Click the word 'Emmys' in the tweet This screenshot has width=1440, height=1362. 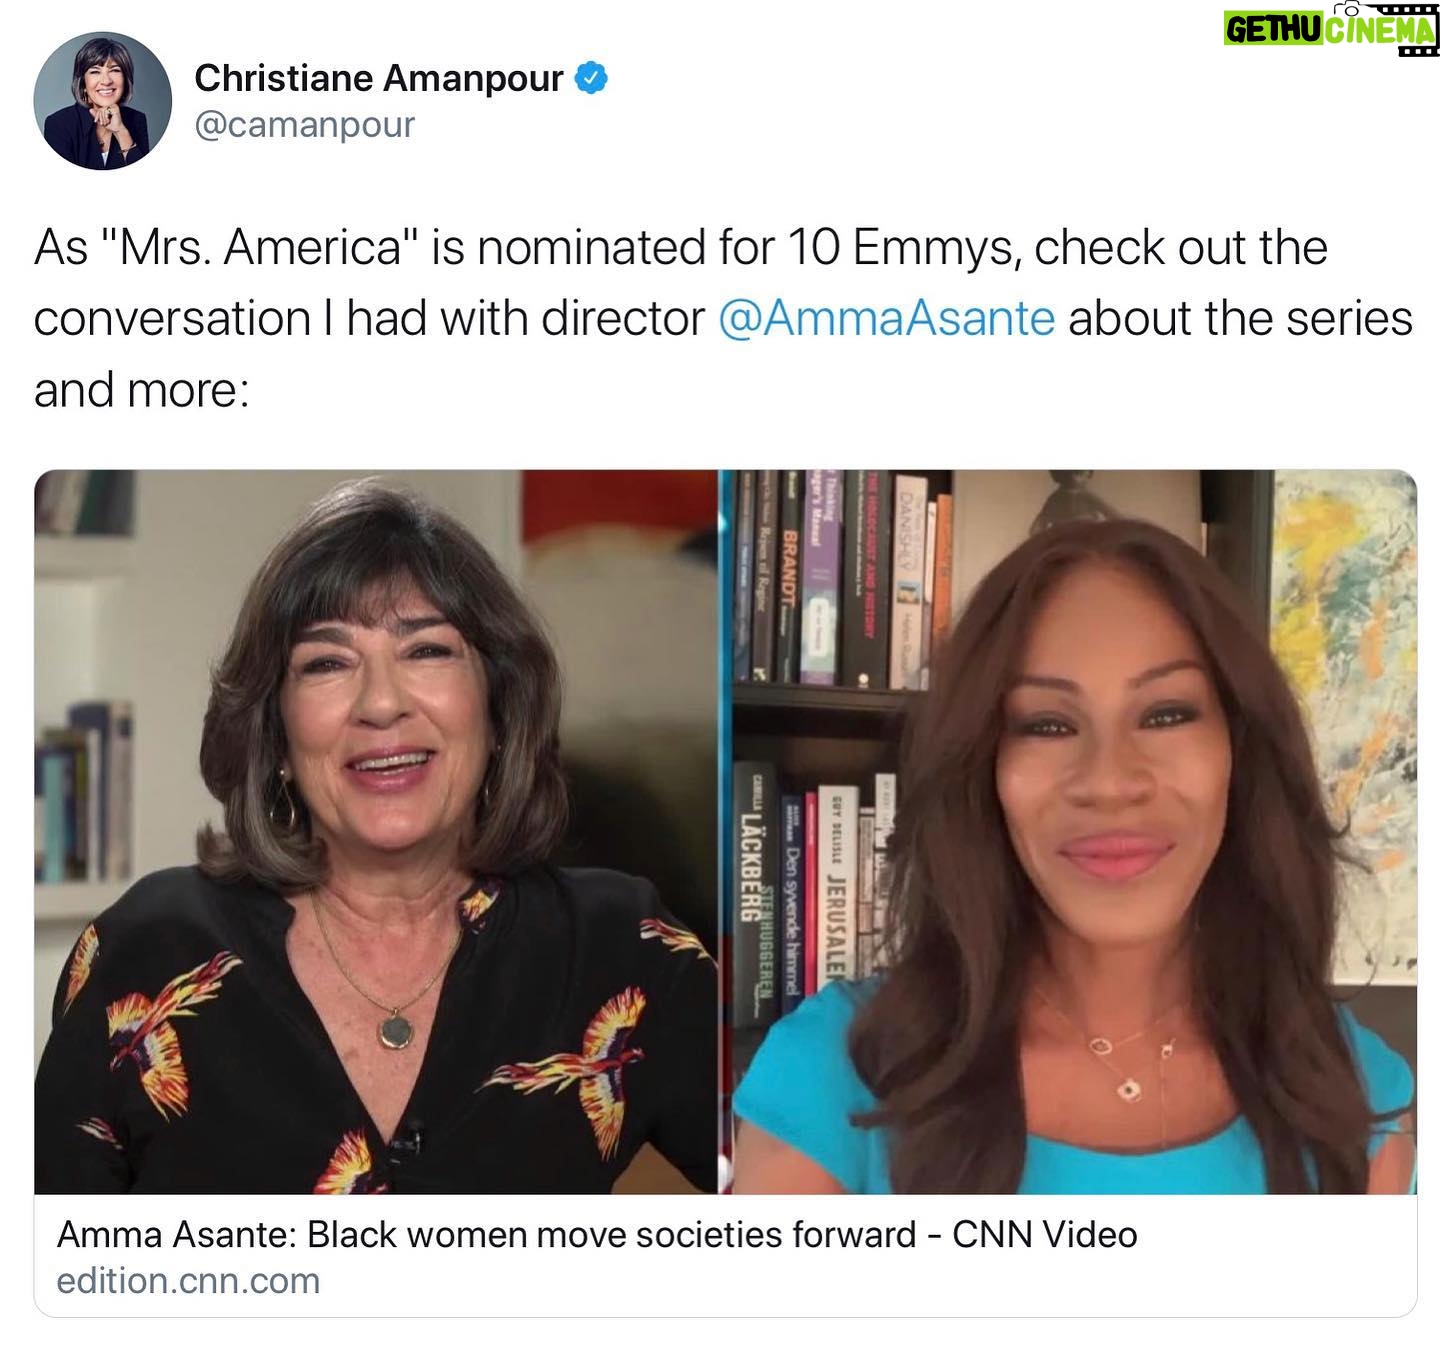coord(935,248)
